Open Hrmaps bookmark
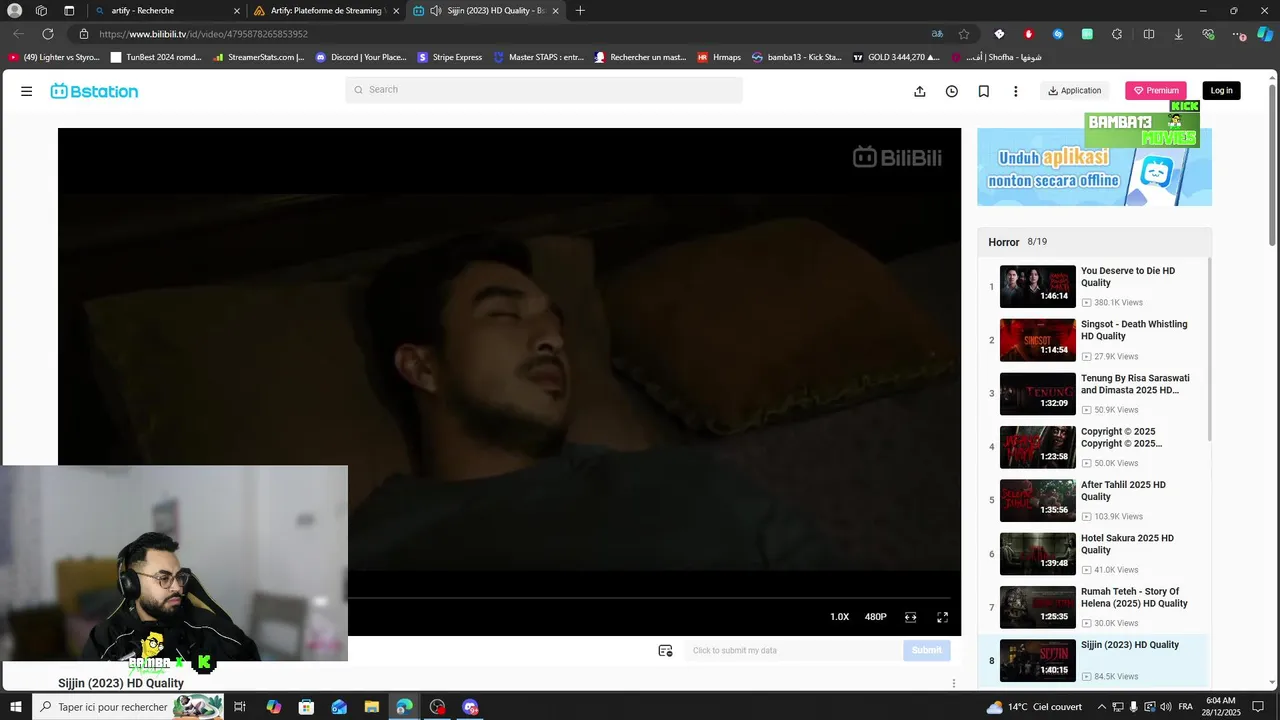Viewport: 1280px width, 720px height. (719, 57)
